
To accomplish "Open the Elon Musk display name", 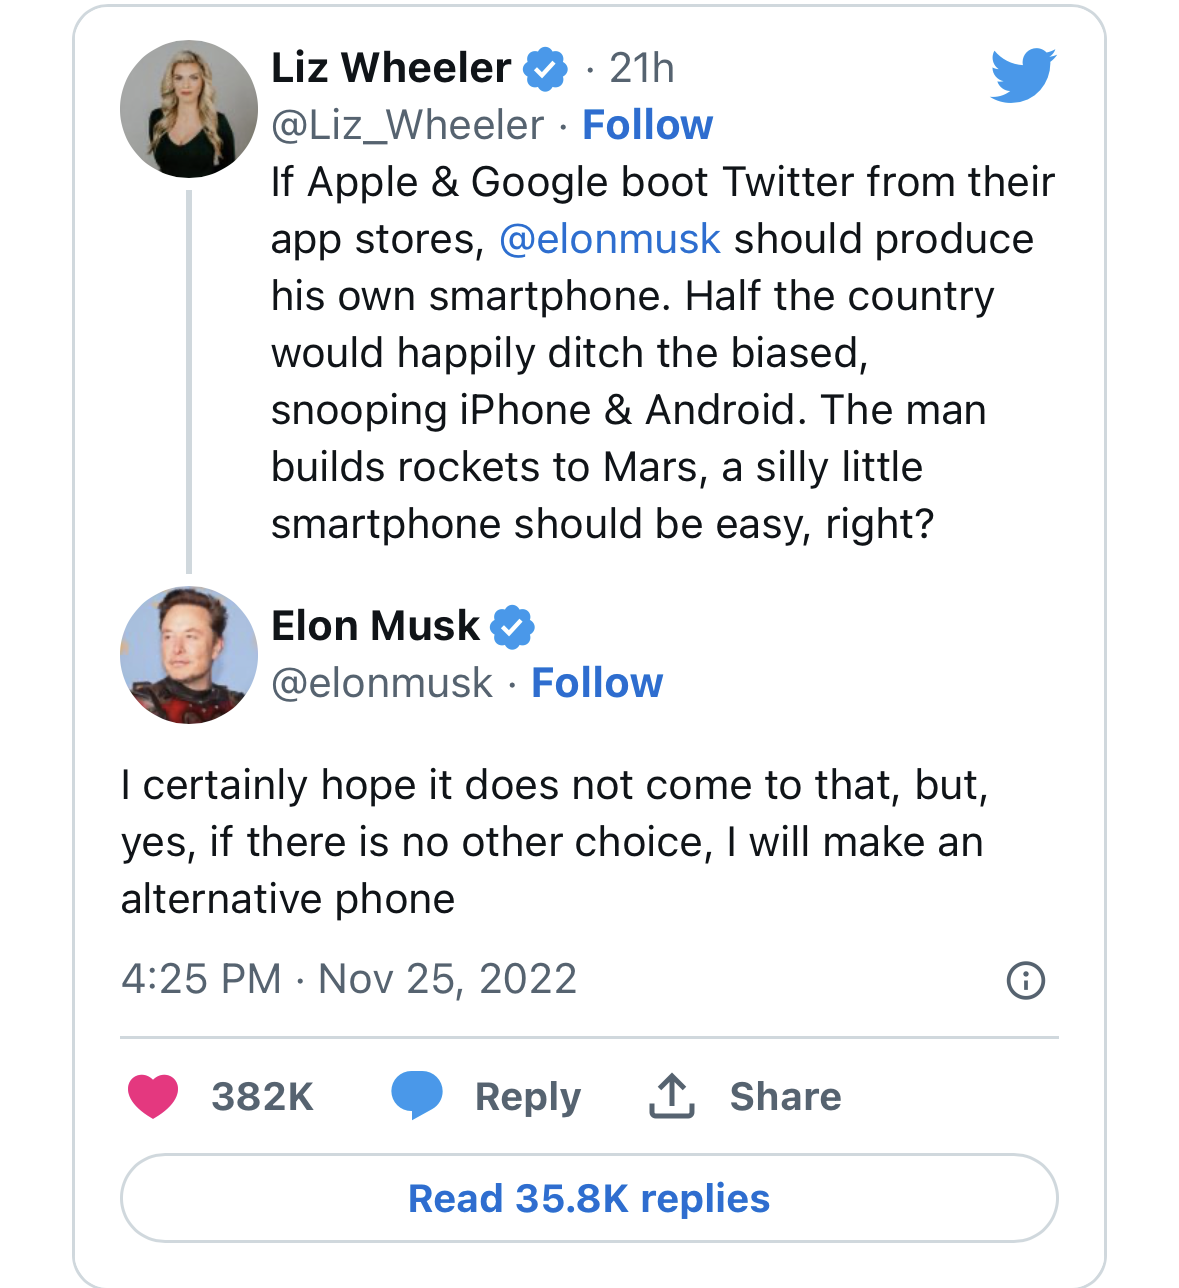I will (x=375, y=626).
